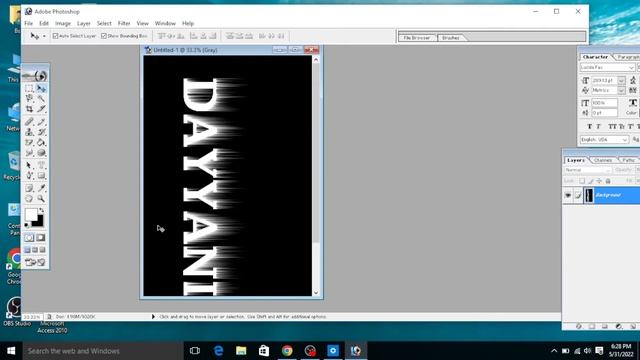Select the Background layer thumbnail

point(588,195)
